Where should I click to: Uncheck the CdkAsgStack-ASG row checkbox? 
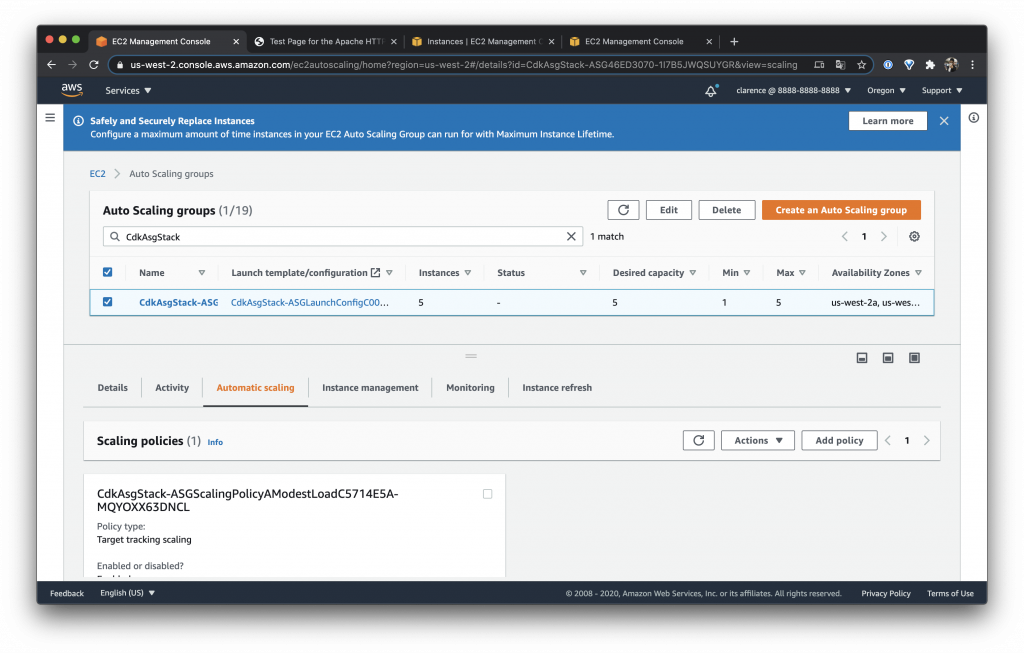tap(108, 302)
